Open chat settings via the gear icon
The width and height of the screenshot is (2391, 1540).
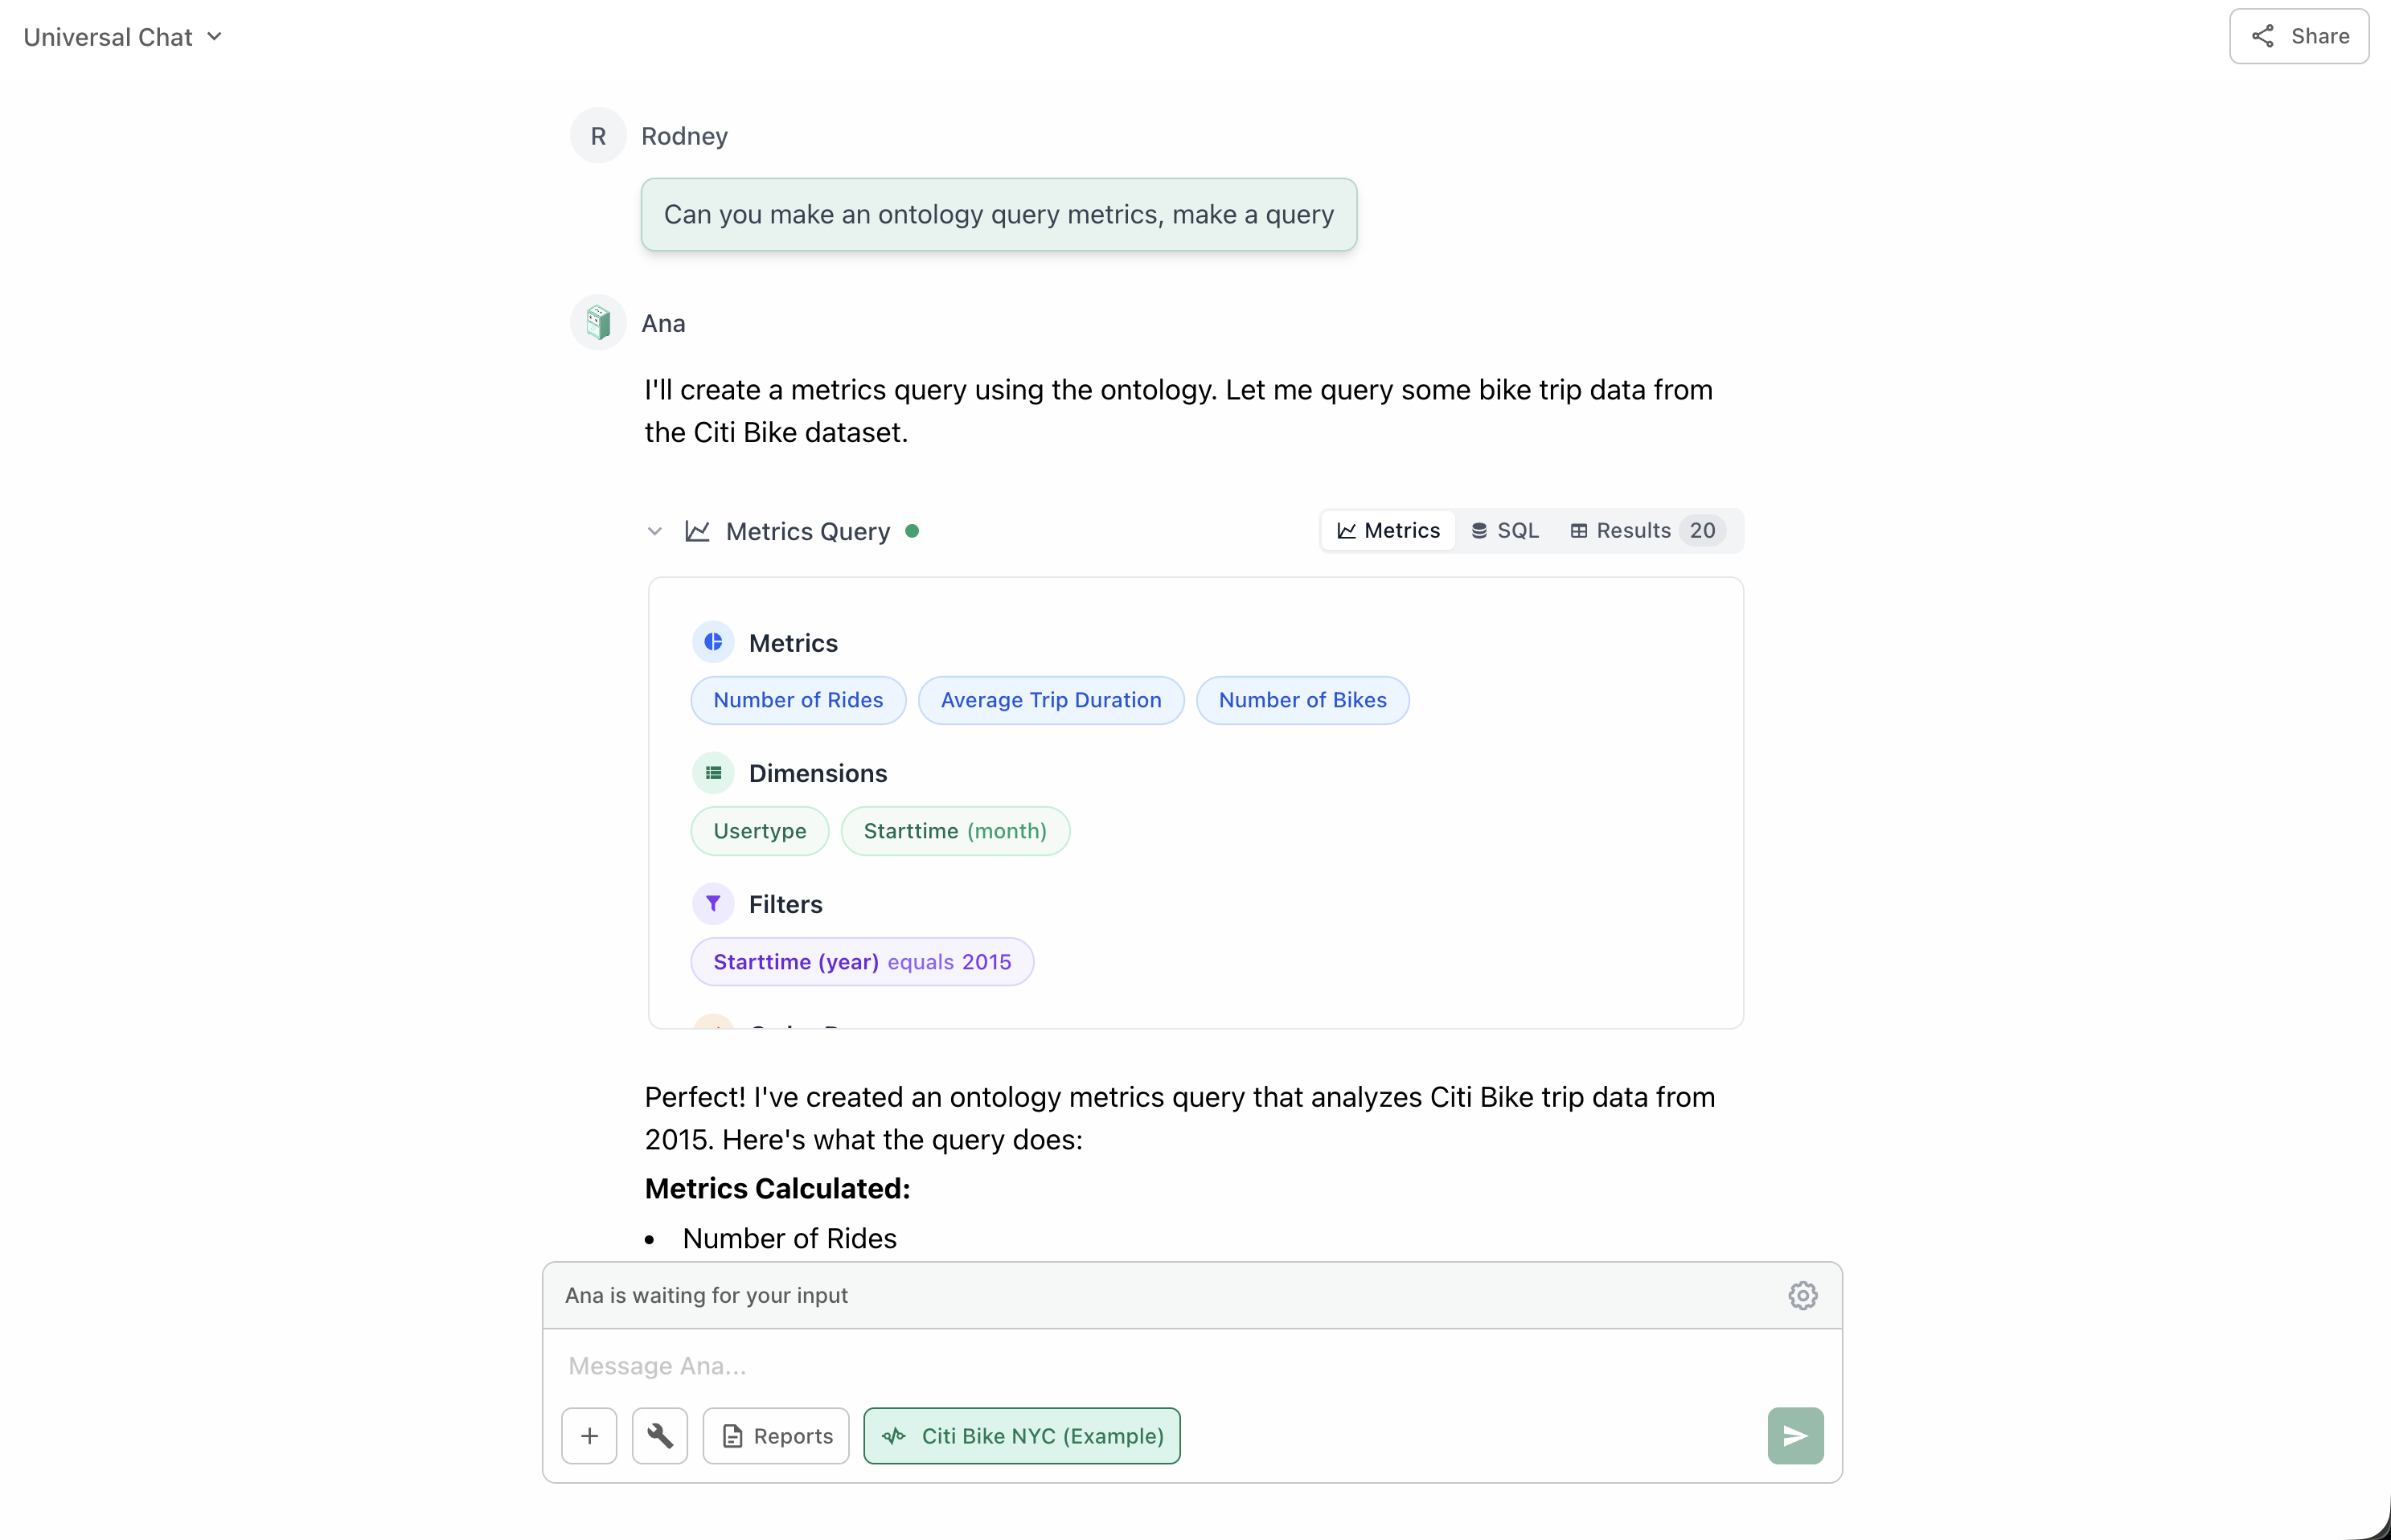(1803, 1295)
